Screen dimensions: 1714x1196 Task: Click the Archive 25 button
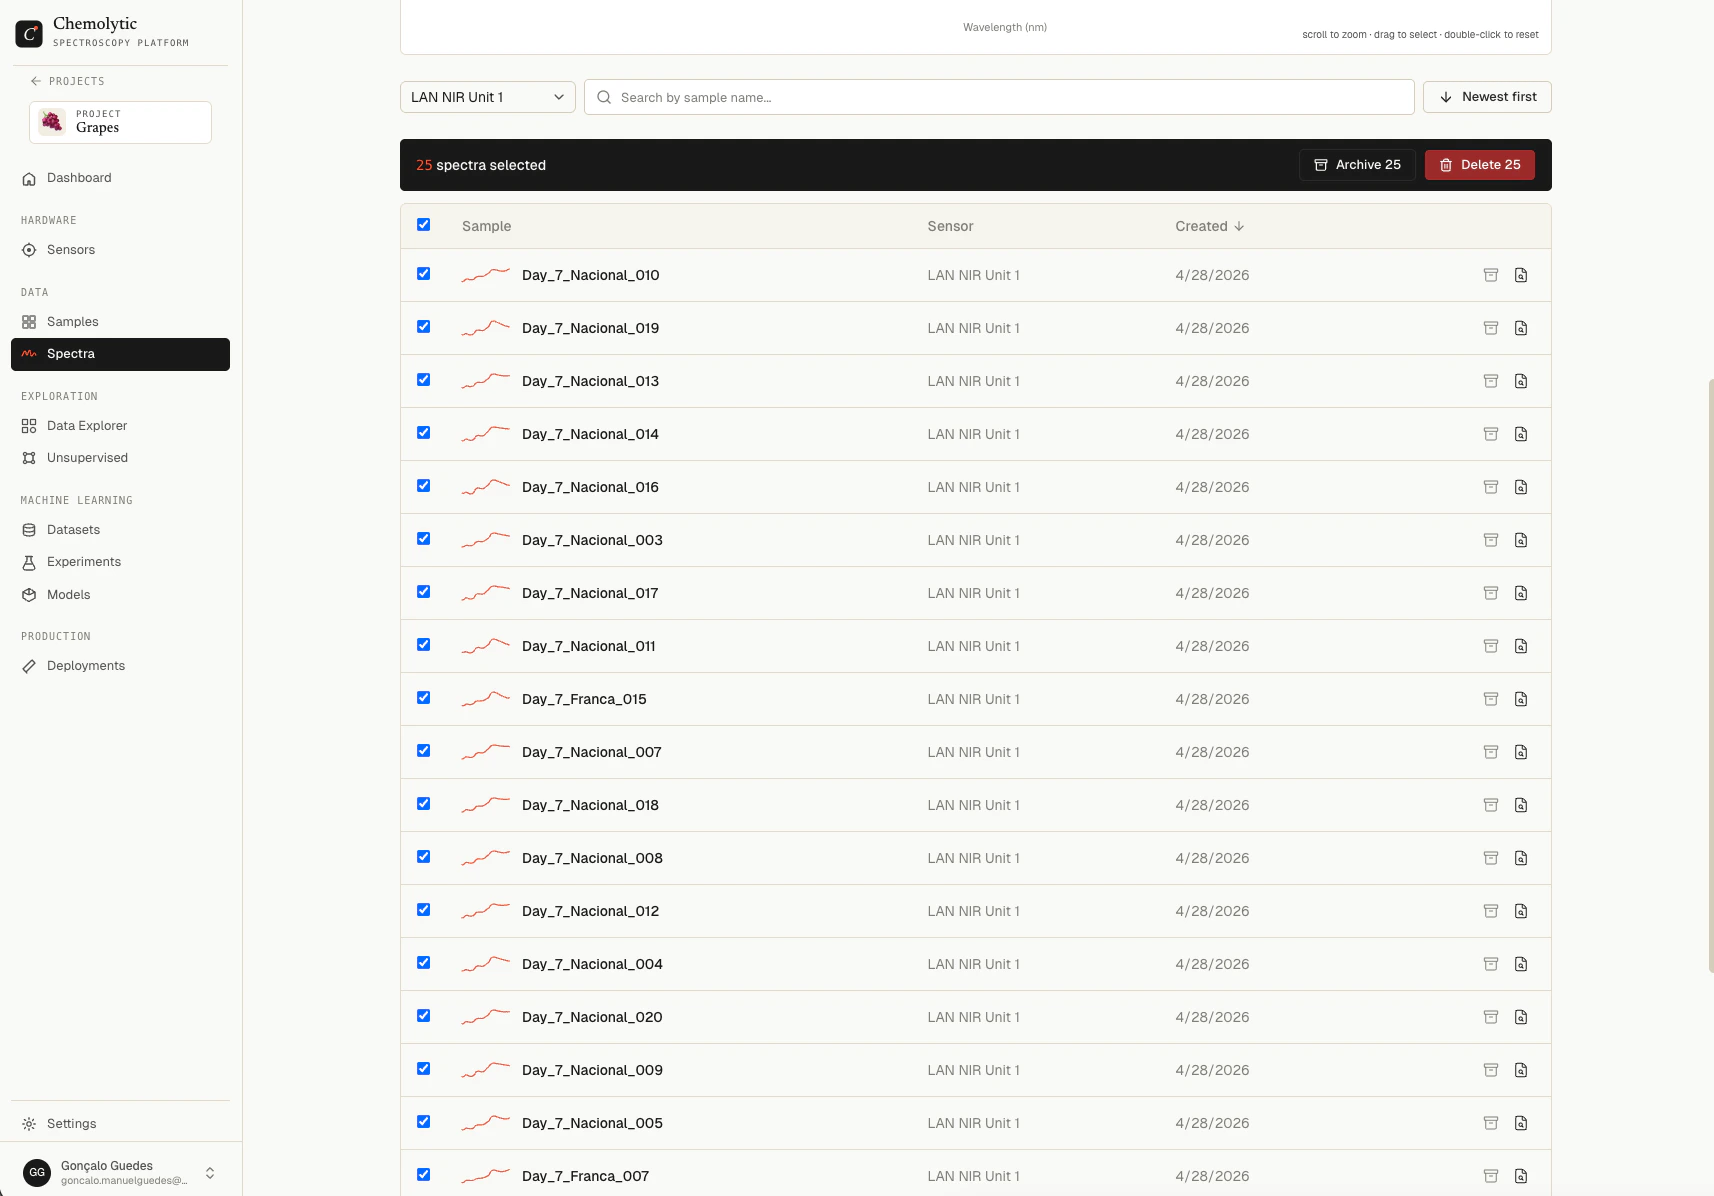point(1357,165)
